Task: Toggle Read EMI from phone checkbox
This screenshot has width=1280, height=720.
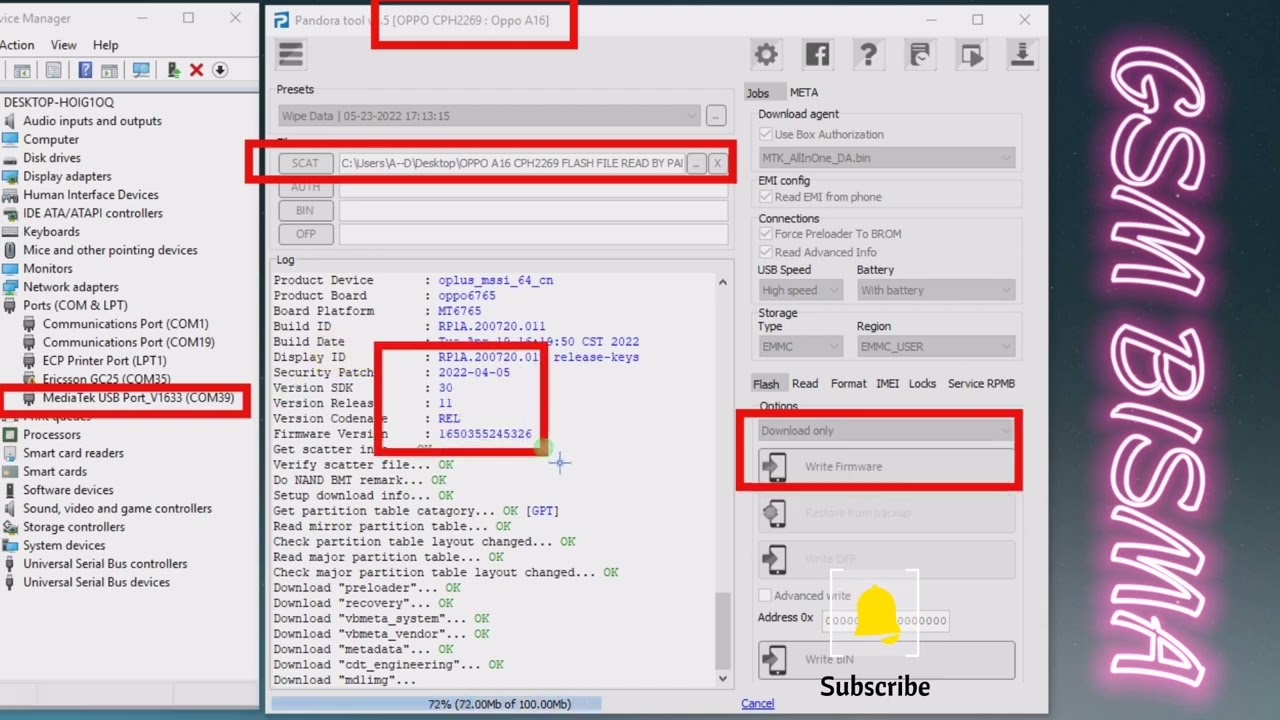Action: click(766, 197)
